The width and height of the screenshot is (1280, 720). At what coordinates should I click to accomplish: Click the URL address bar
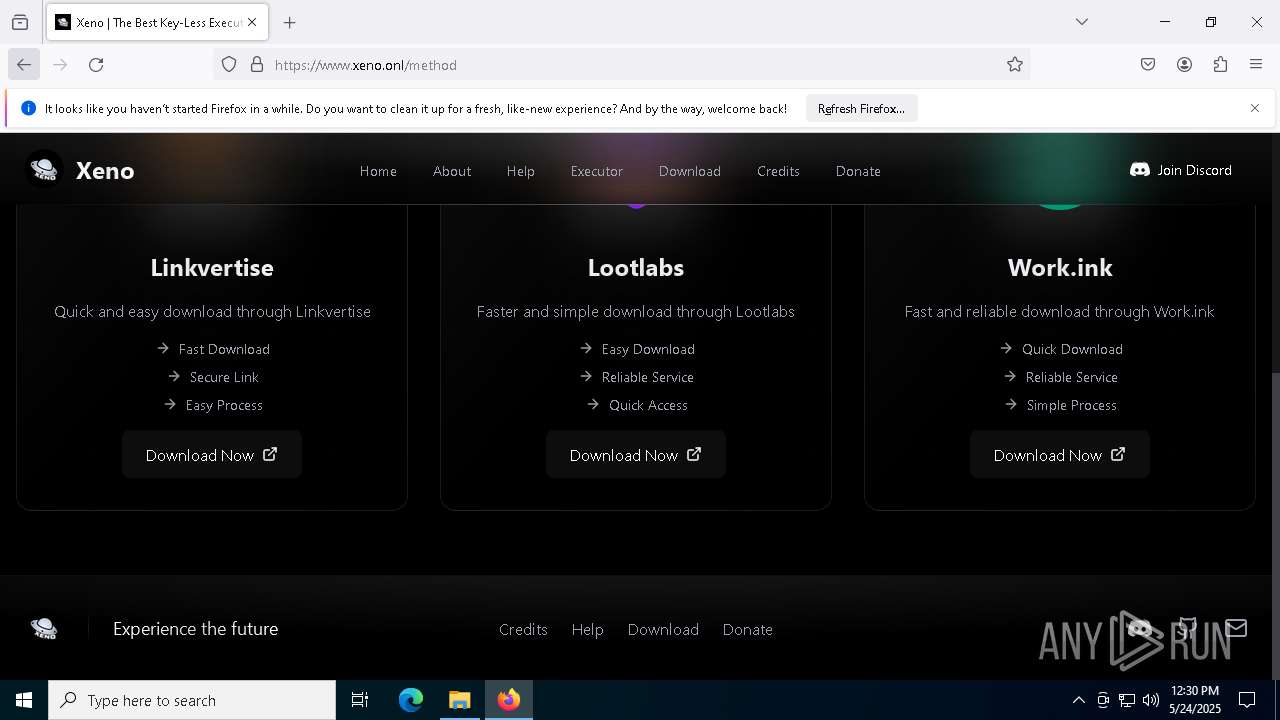pos(620,65)
